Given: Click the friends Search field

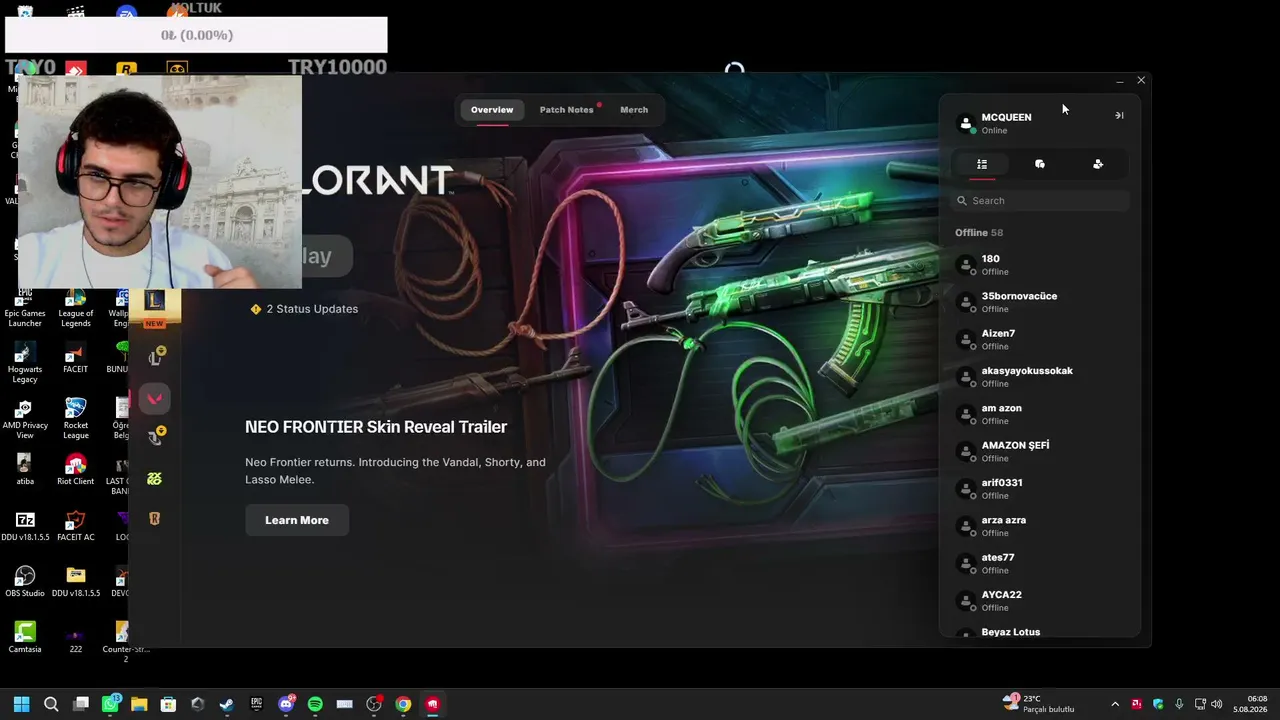Looking at the screenshot, I should tap(1040, 201).
